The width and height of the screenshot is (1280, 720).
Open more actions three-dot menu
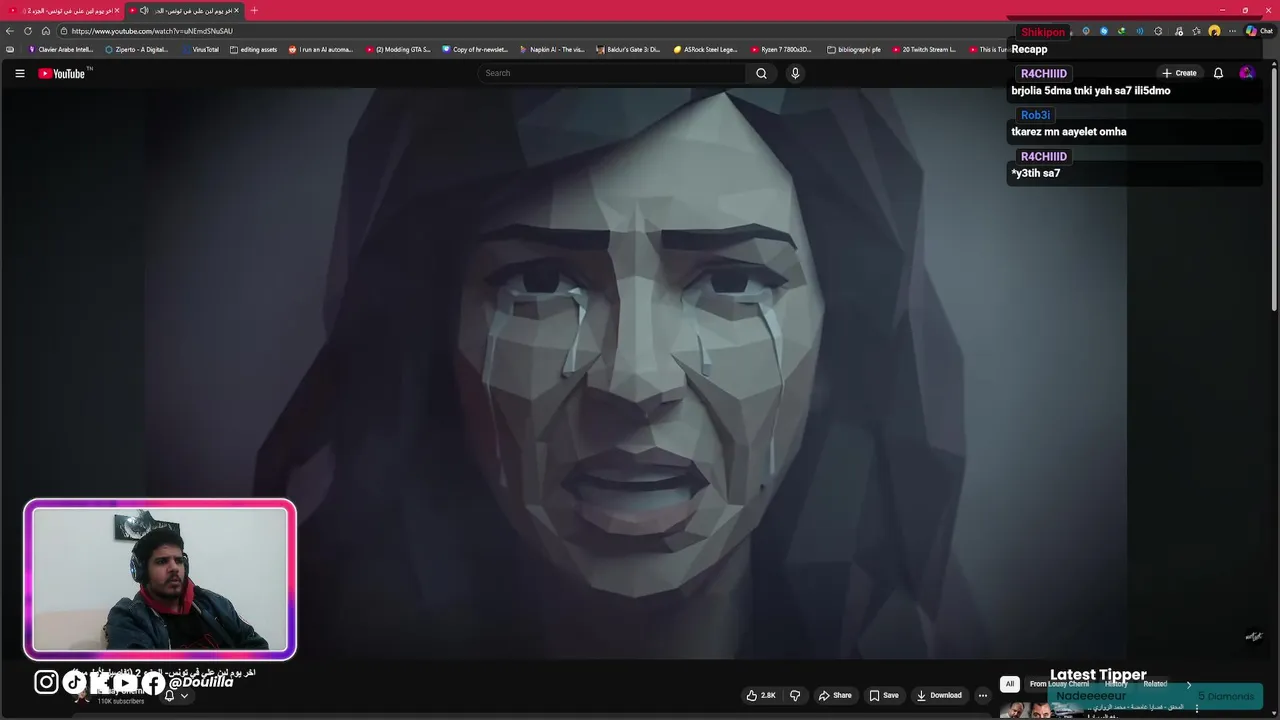[x=983, y=695]
